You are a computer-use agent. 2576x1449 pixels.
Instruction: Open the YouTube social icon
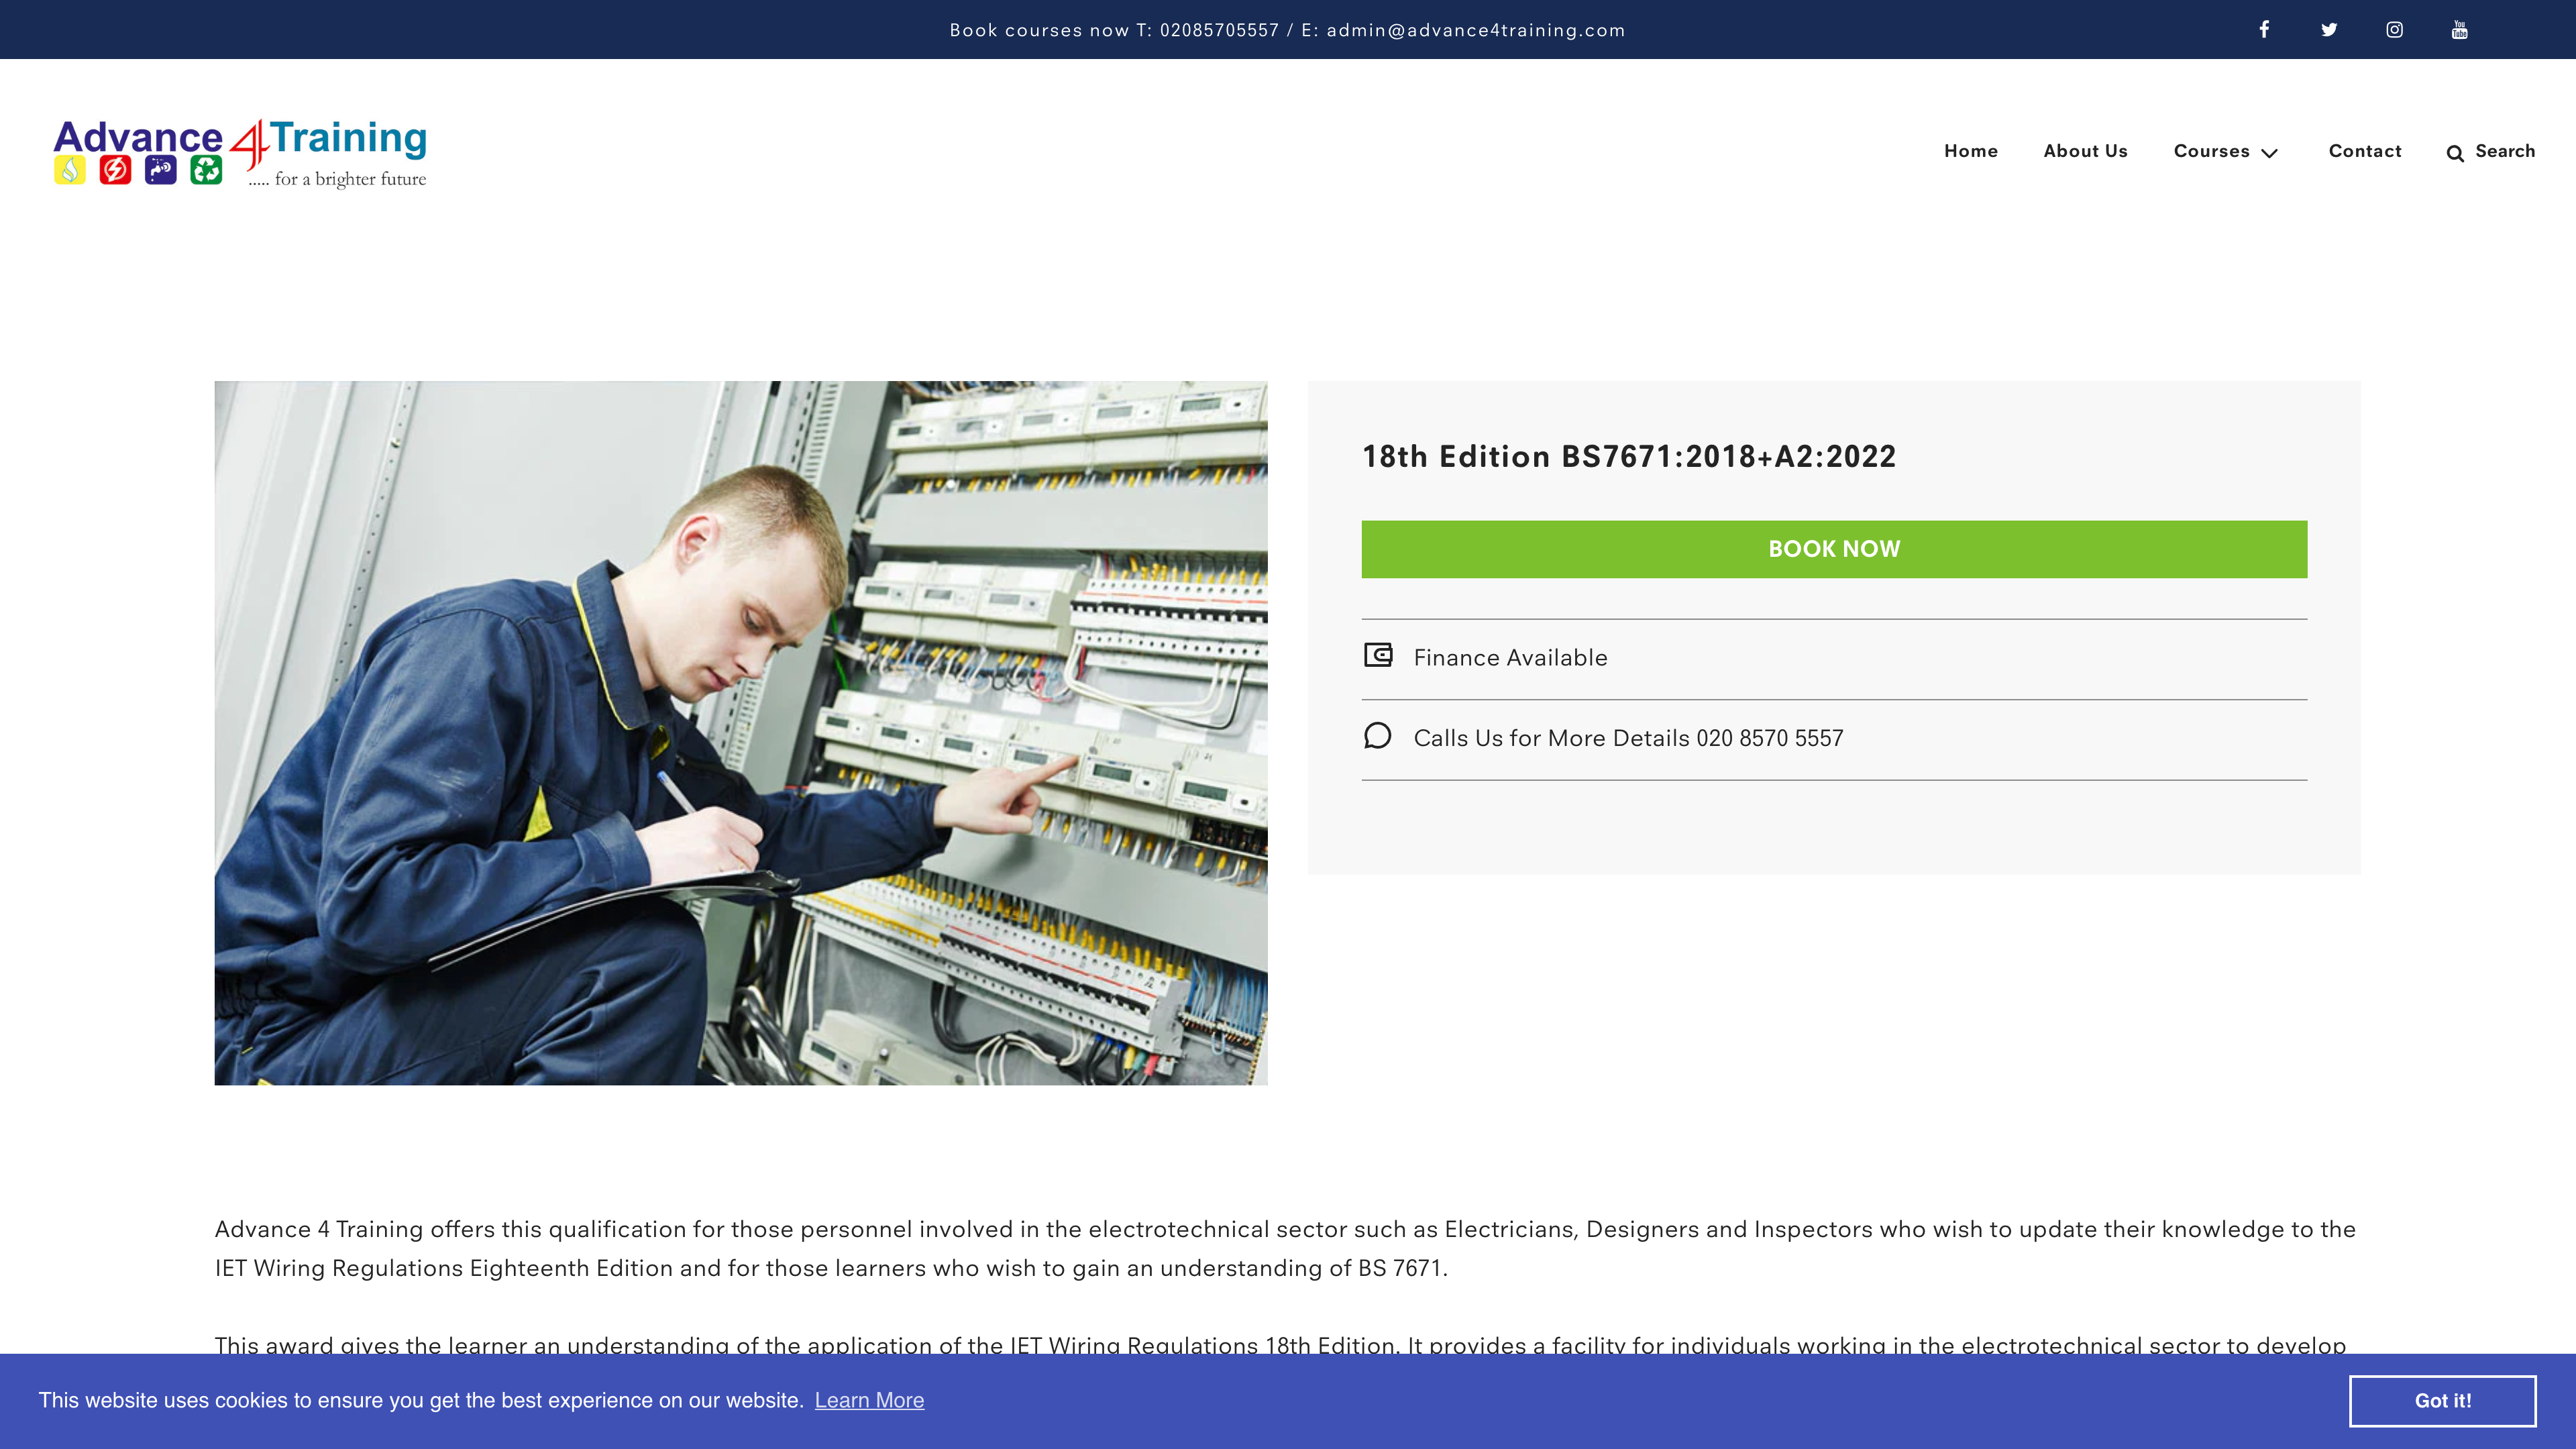[2459, 29]
